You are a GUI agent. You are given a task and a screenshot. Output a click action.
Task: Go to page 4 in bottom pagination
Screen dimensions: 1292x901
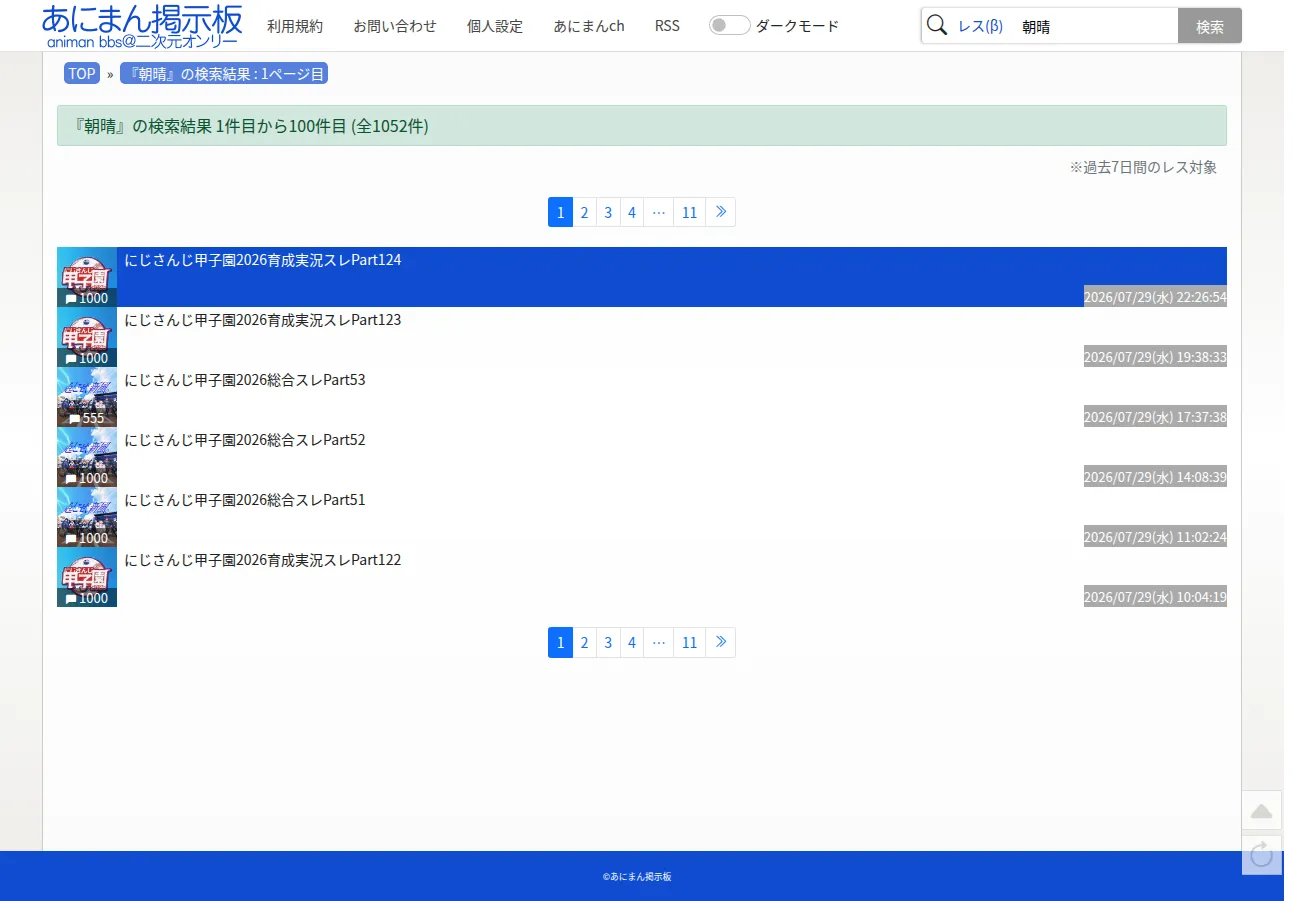point(632,642)
